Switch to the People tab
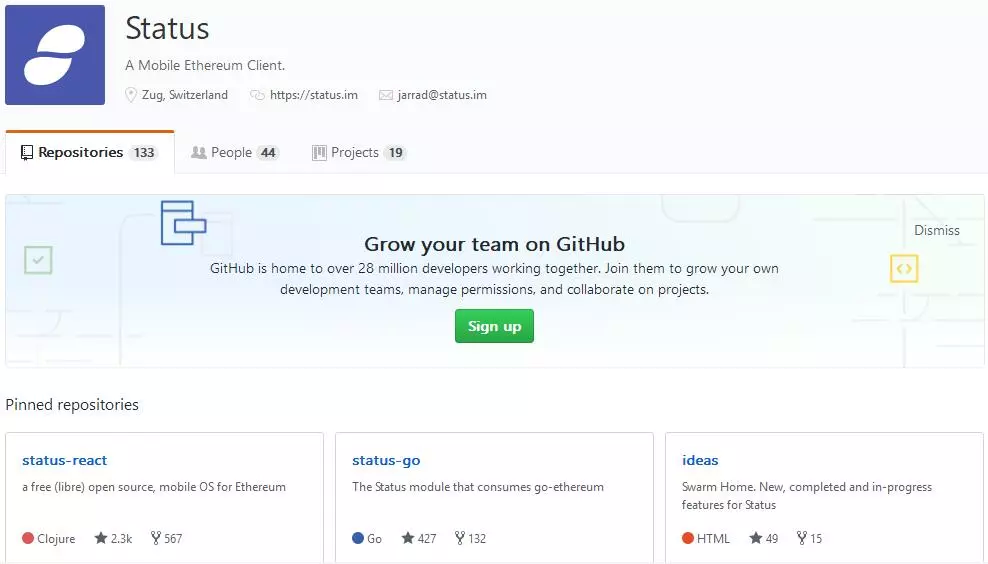The height and width of the screenshot is (564, 988). (235, 153)
